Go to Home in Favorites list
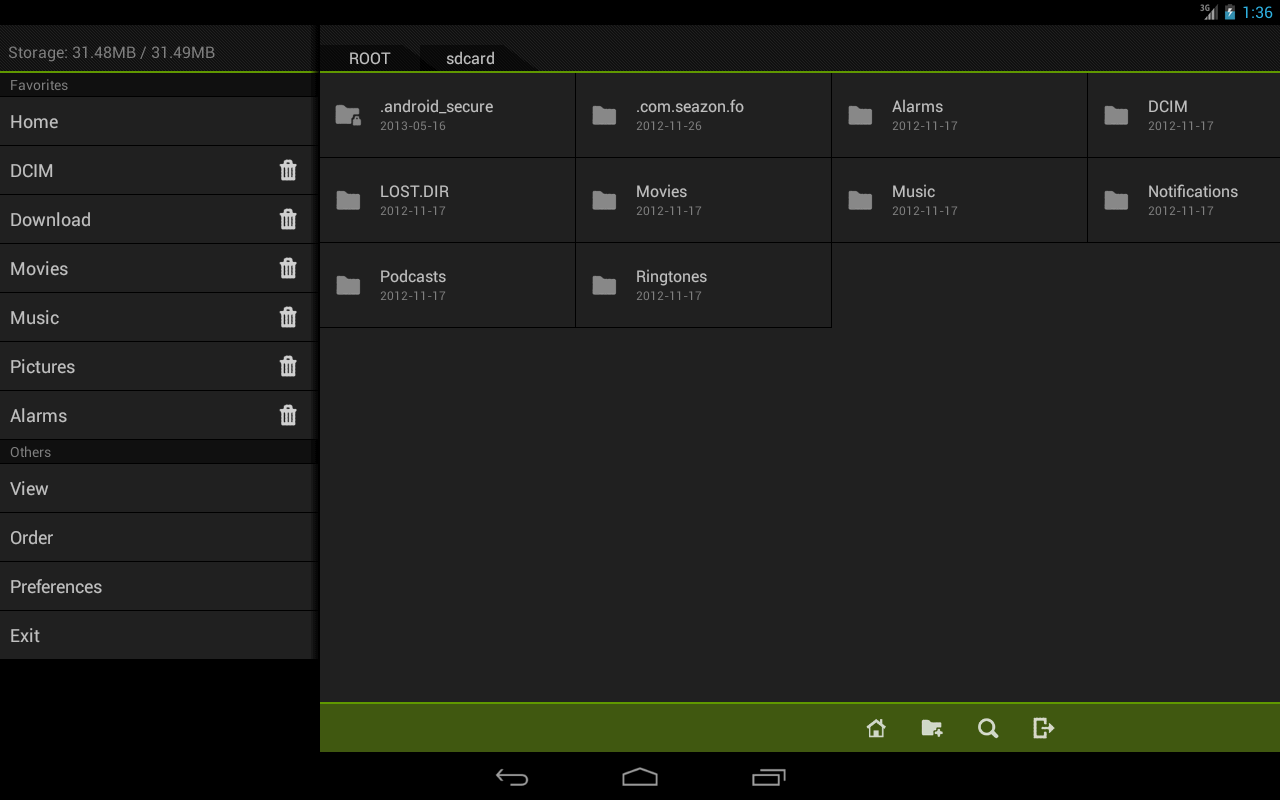1280x800 pixels. pos(158,121)
